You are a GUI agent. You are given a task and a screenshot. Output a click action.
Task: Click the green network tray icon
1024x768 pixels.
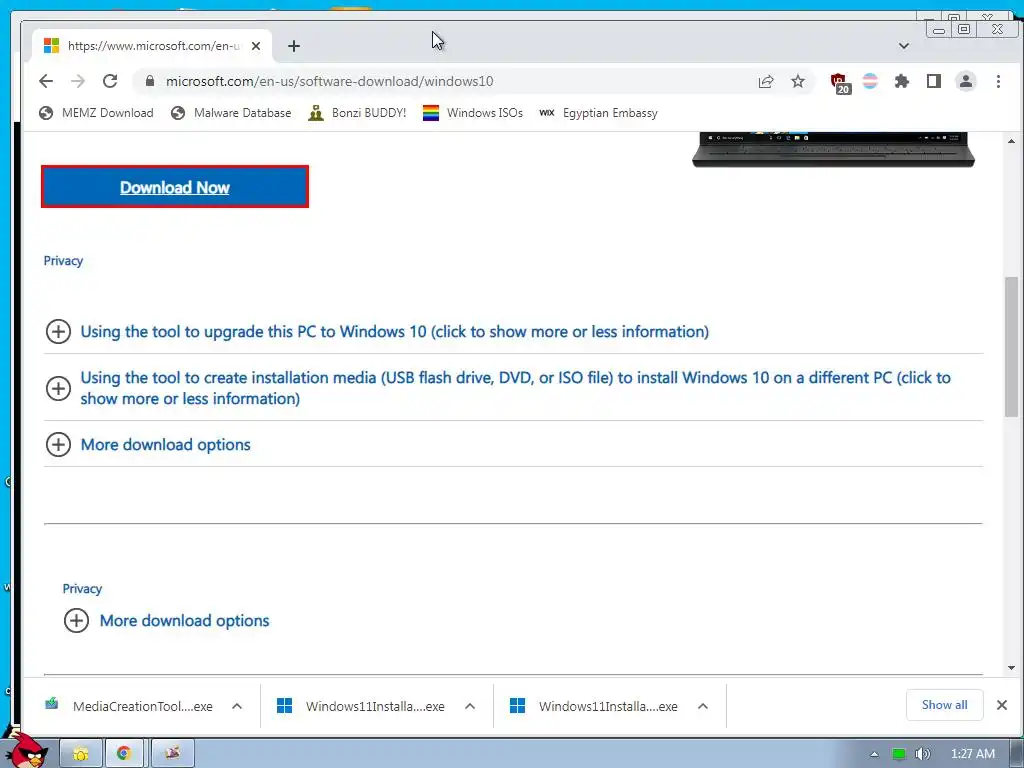[899, 754]
